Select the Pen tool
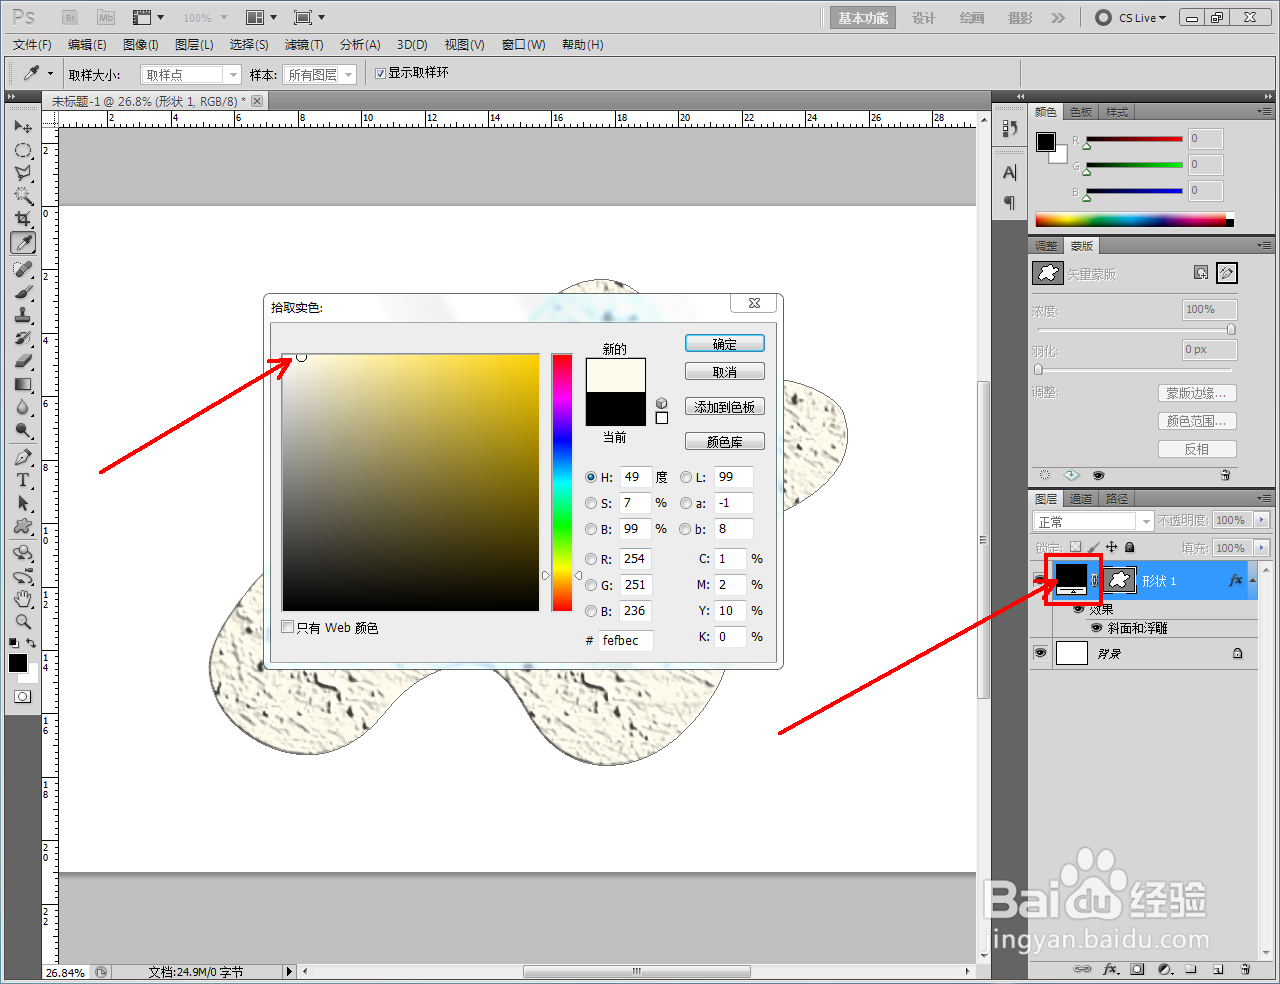The height and width of the screenshot is (984, 1280). tap(23, 458)
